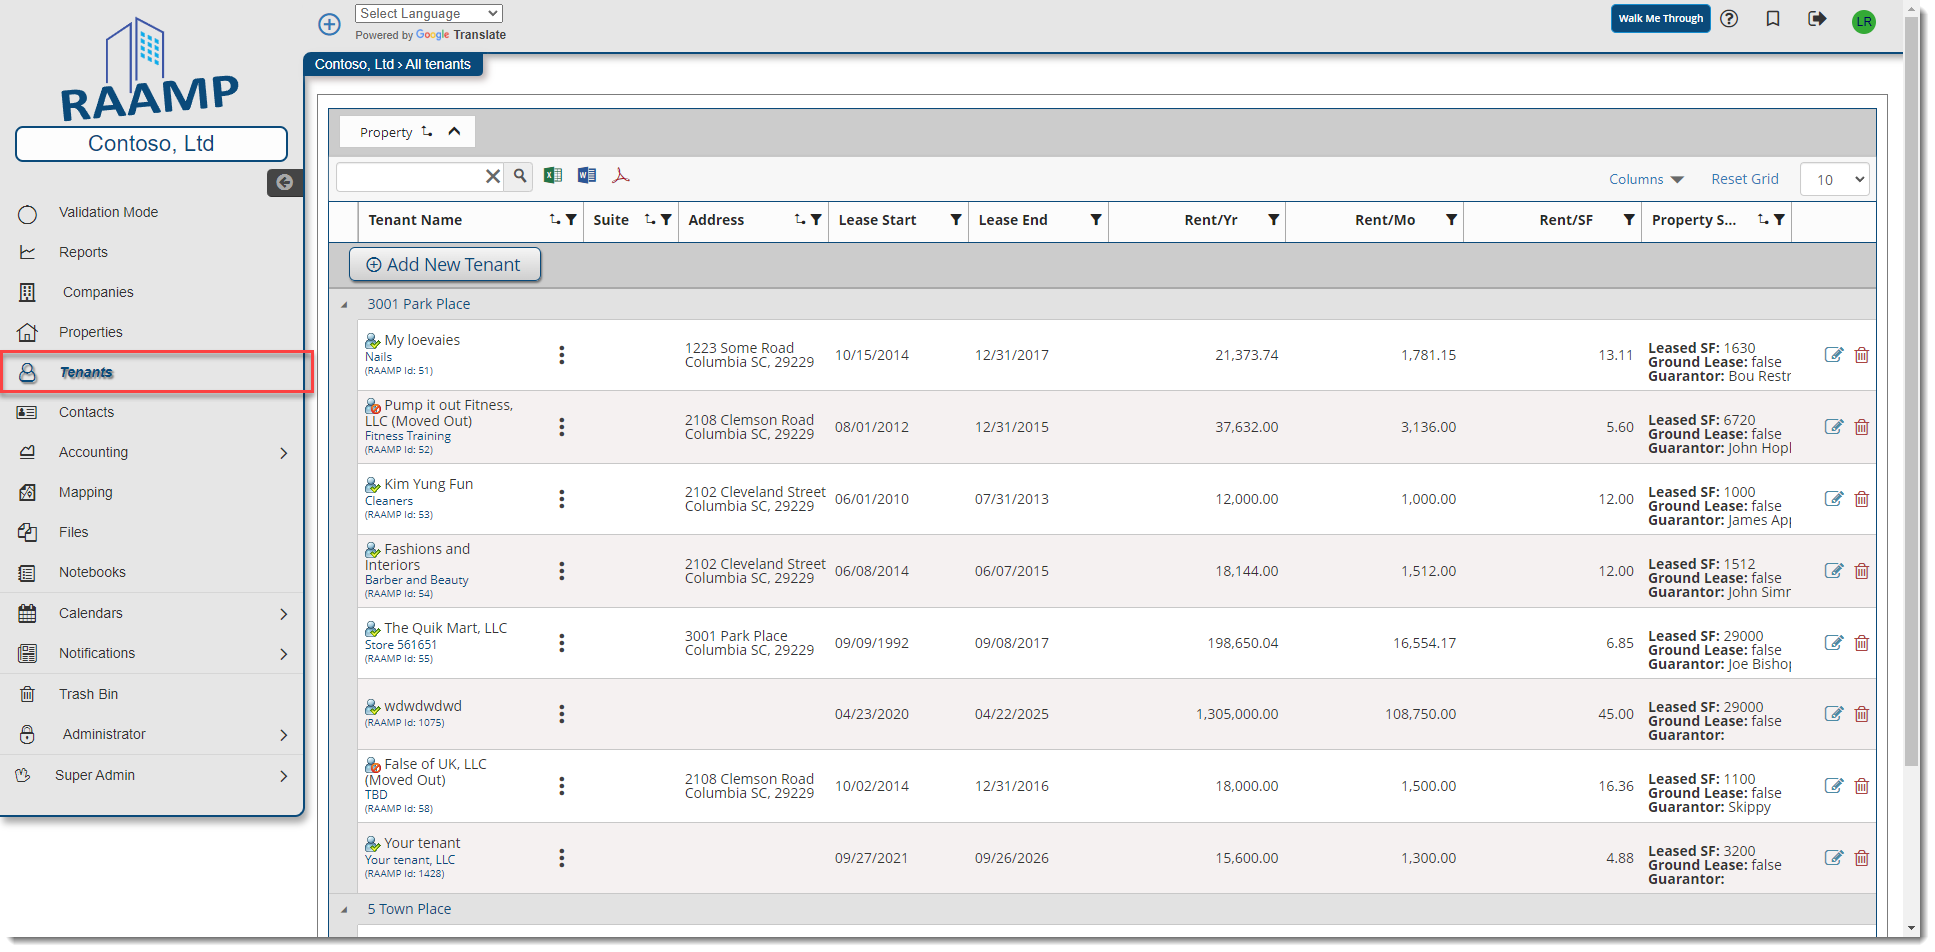Viewport: 1935px width, 952px height.
Task: Collapse sidebar with the back arrow button
Action: click(285, 182)
